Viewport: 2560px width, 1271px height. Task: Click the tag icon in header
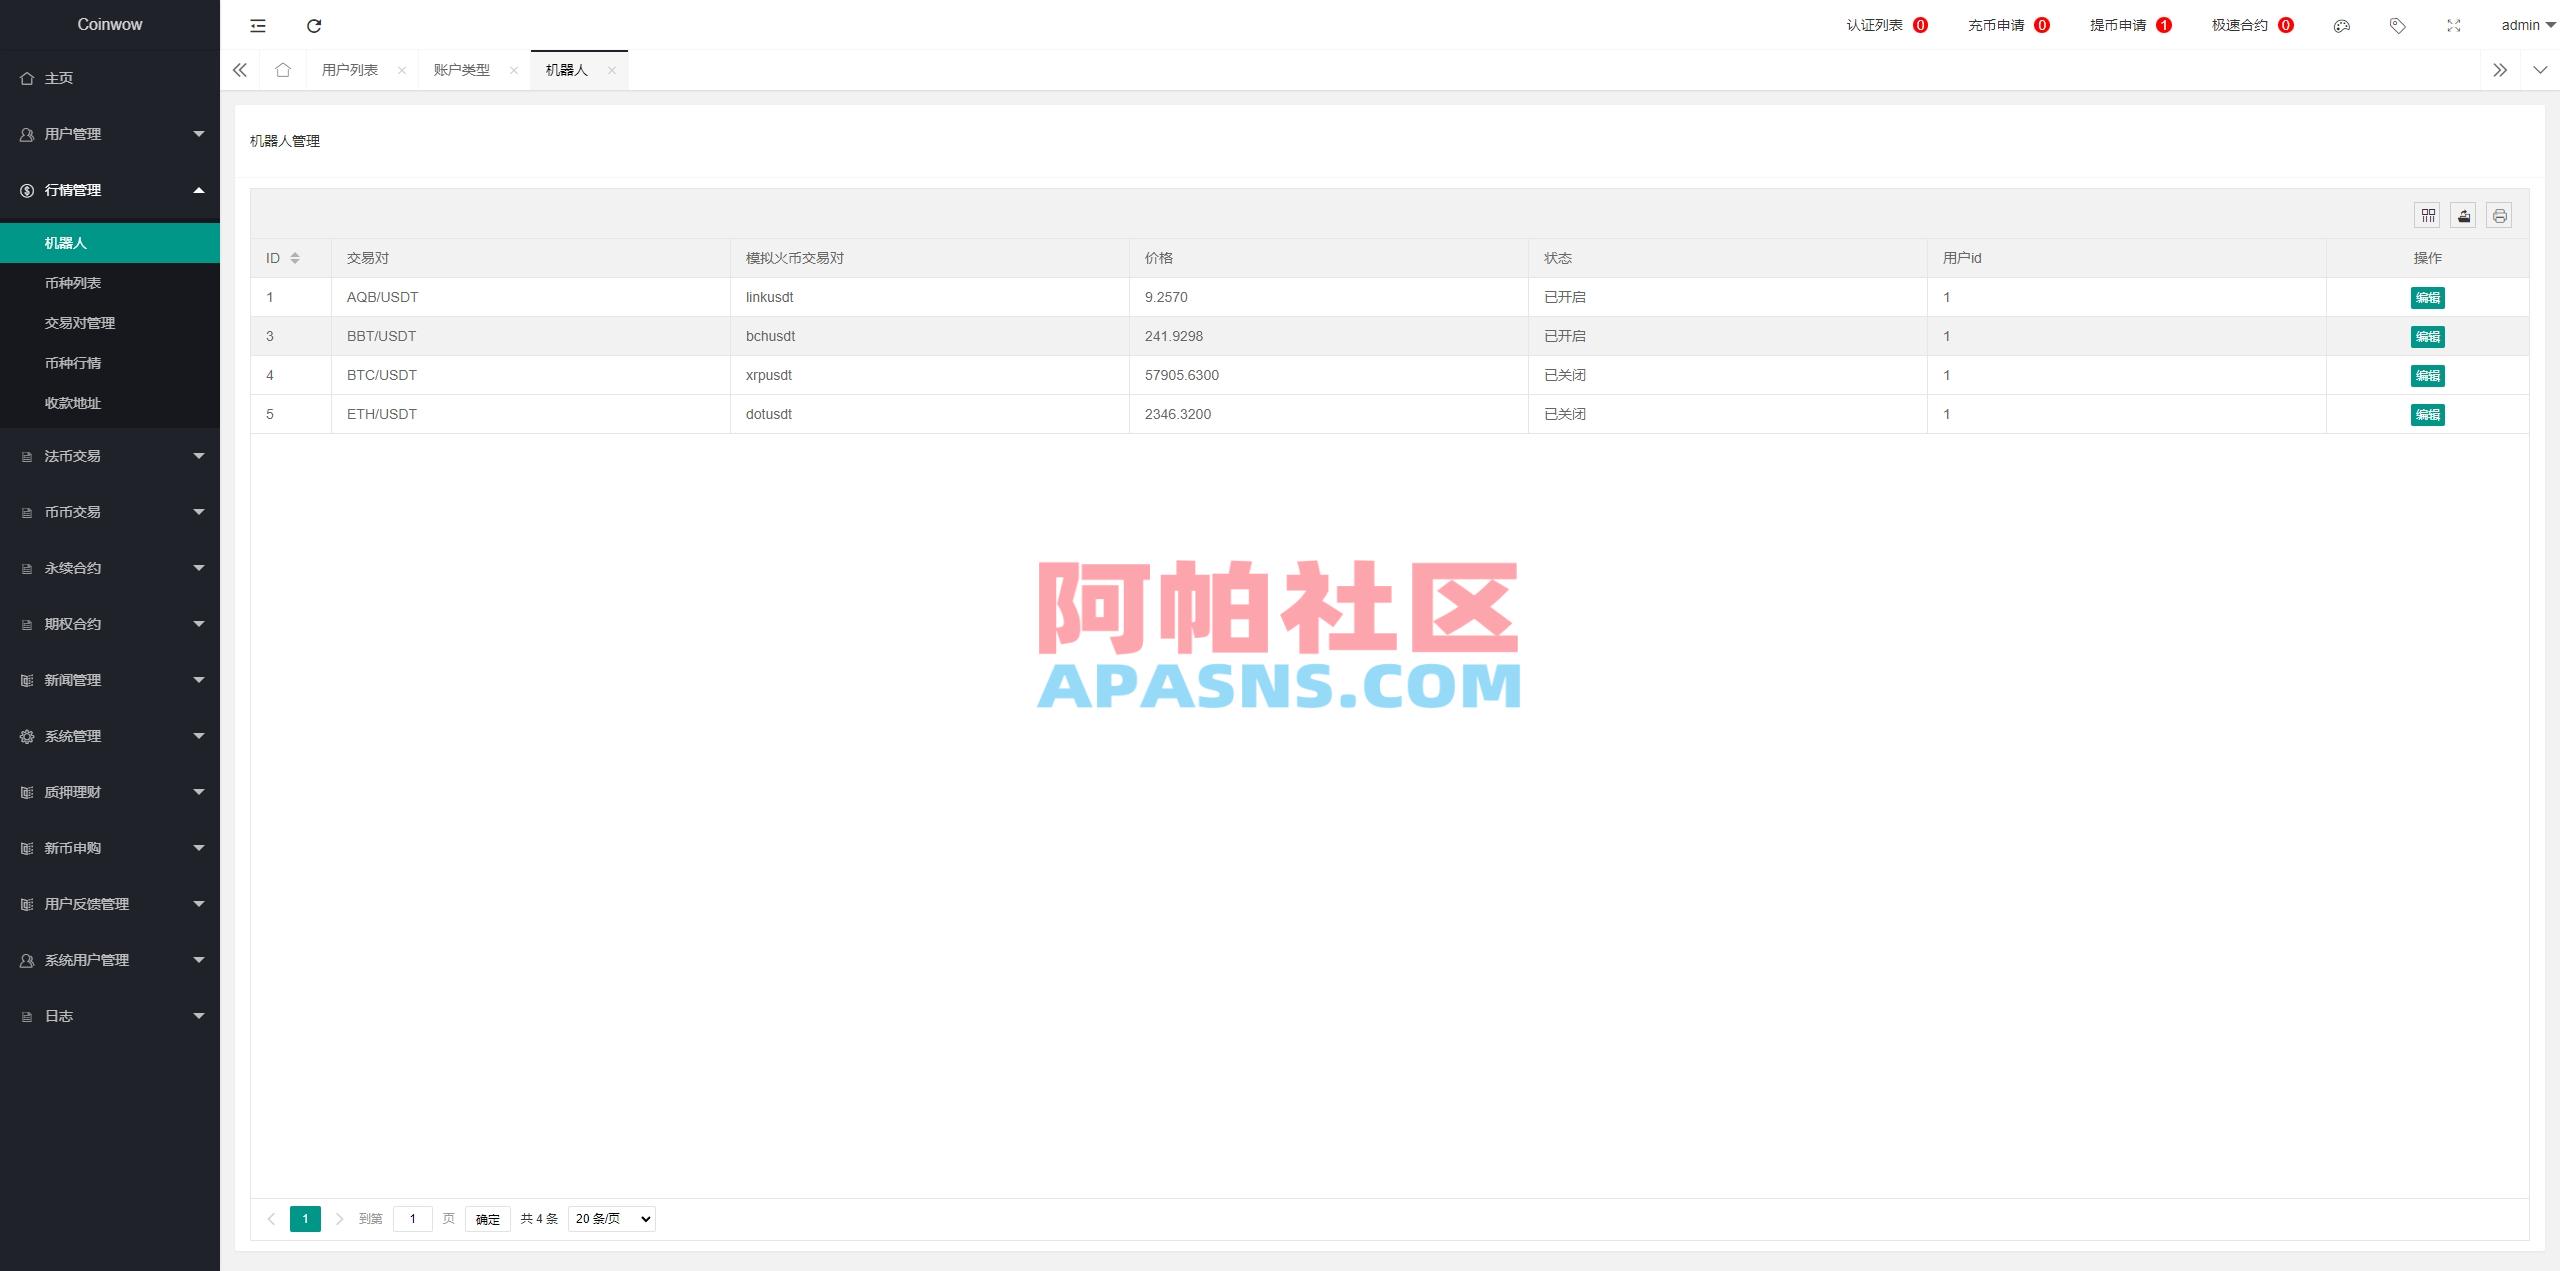coord(2397,26)
